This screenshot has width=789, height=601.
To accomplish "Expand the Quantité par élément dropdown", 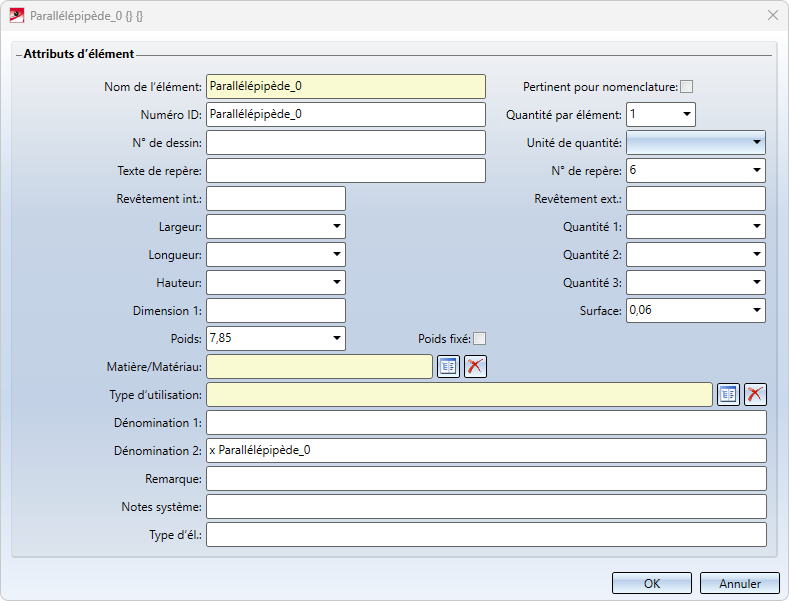I will click(686, 115).
